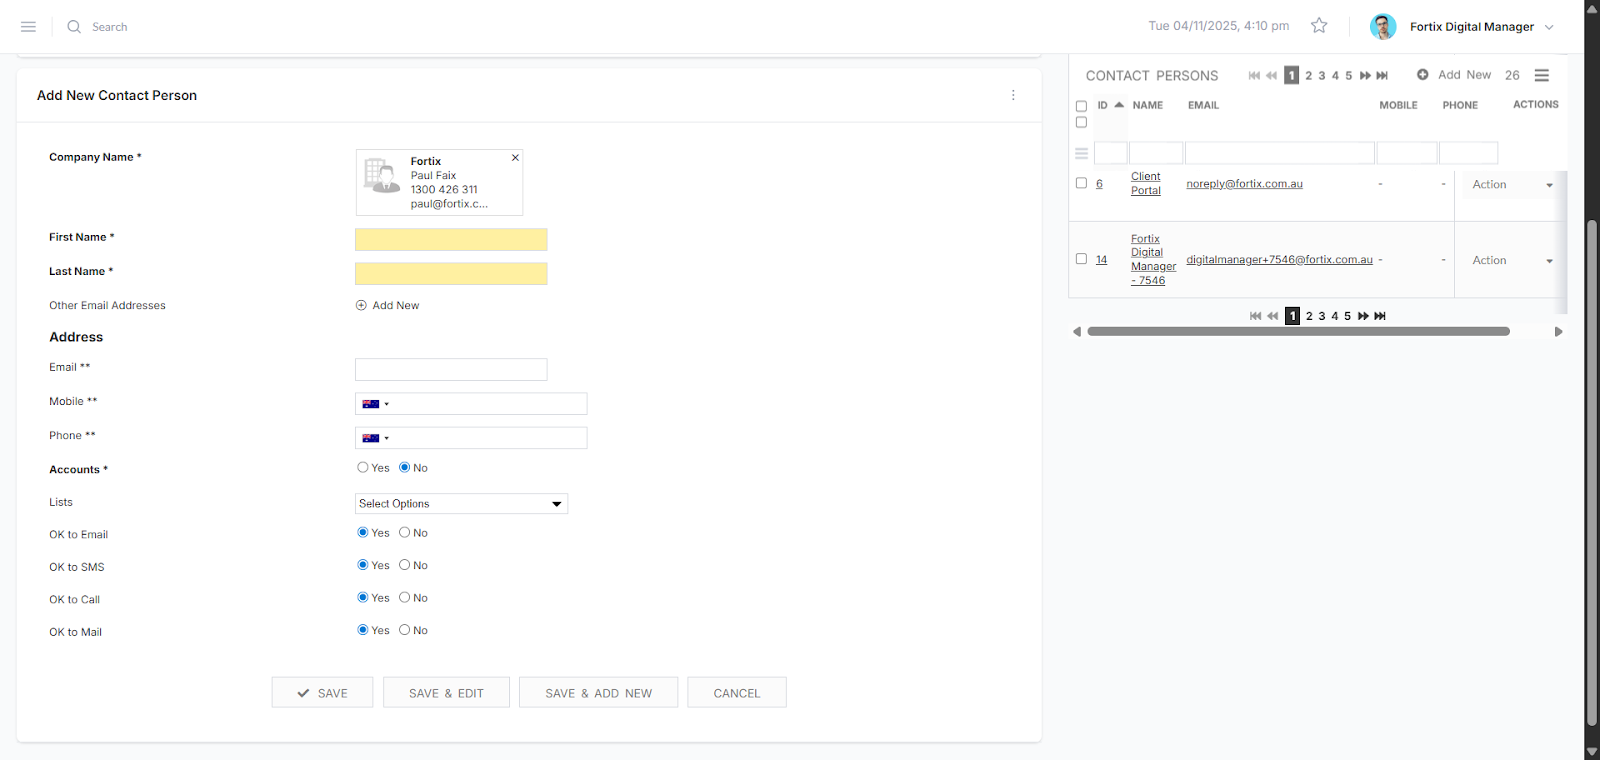Open noreply@fortix.com.au email link

tap(1244, 184)
